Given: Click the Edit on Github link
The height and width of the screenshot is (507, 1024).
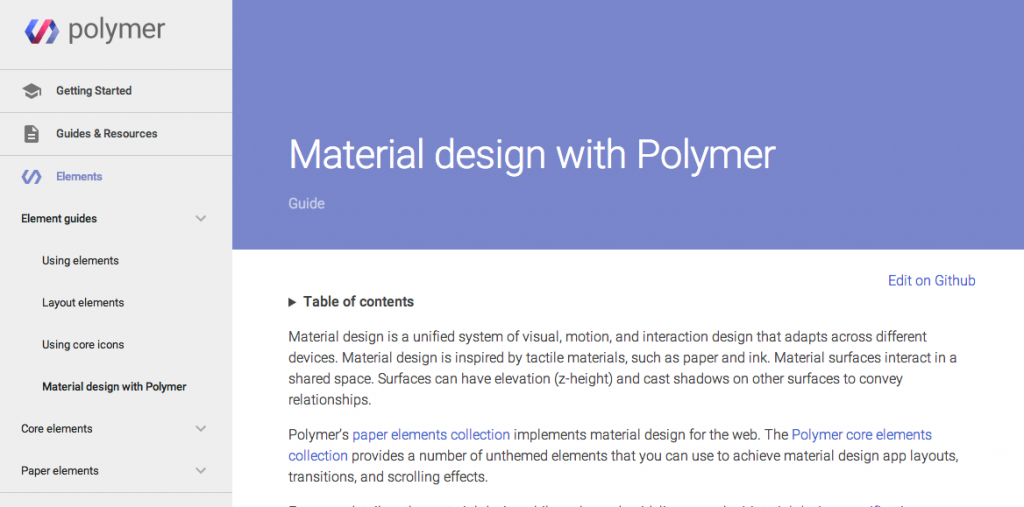Looking at the screenshot, I should (x=931, y=281).
